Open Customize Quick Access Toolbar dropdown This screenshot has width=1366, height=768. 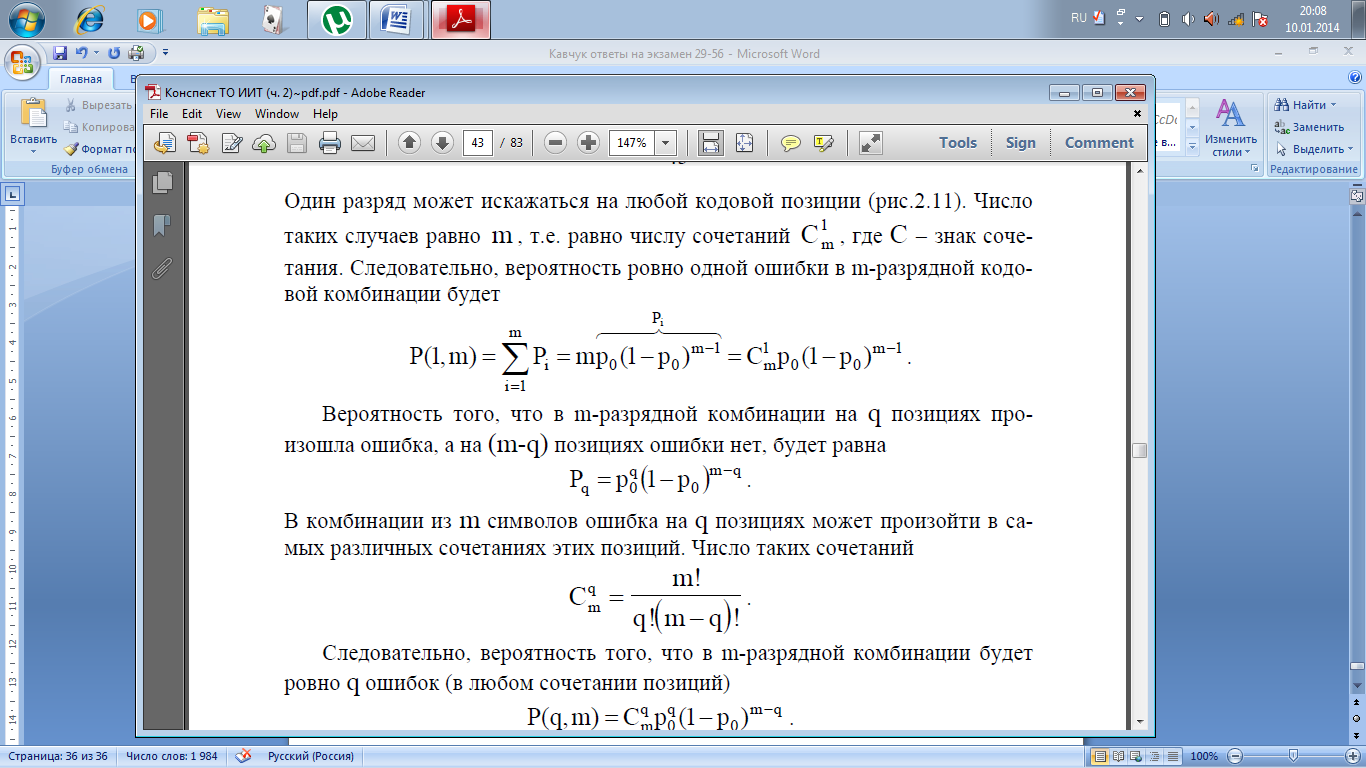(165, 53)
